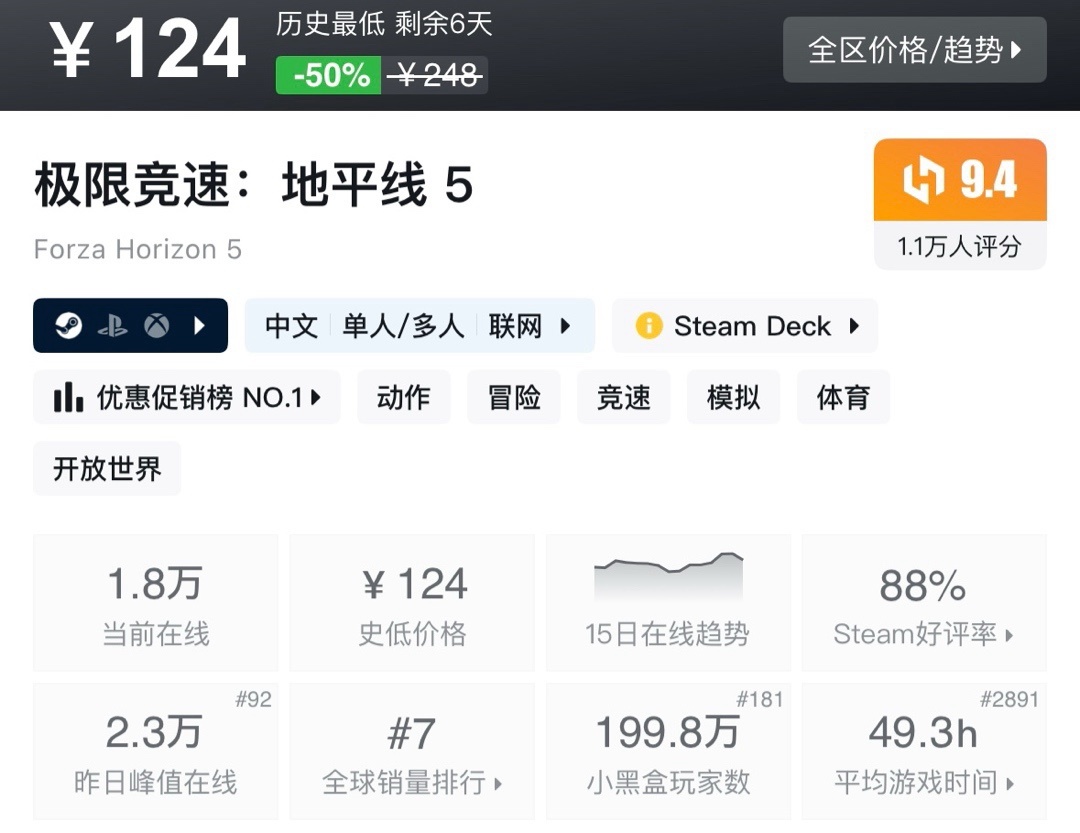The image size is (1080, 833).
Task: Click the Steam platform icon
Action: [x=69, y=325]
